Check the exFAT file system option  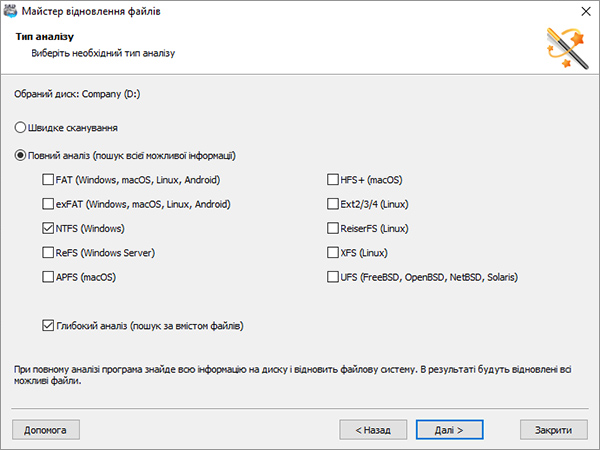pyautogui.click(x=48, y=204)
